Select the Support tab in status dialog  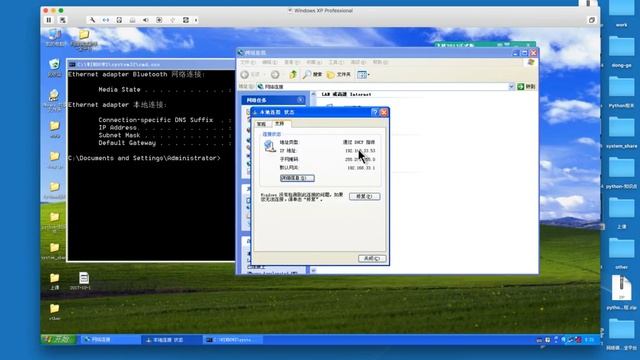point(280,123)
